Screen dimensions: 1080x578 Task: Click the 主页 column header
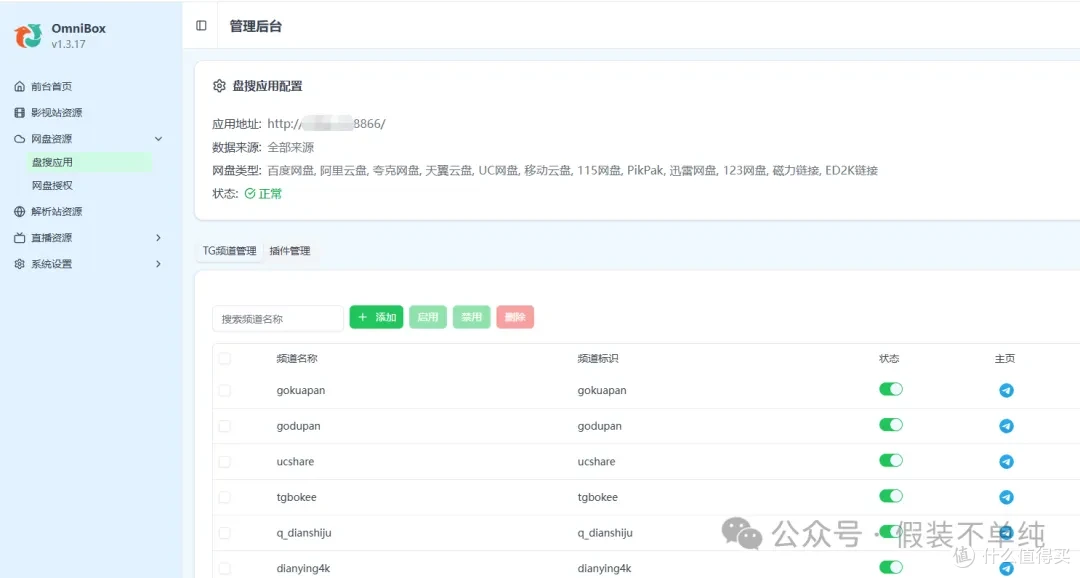1005,358
